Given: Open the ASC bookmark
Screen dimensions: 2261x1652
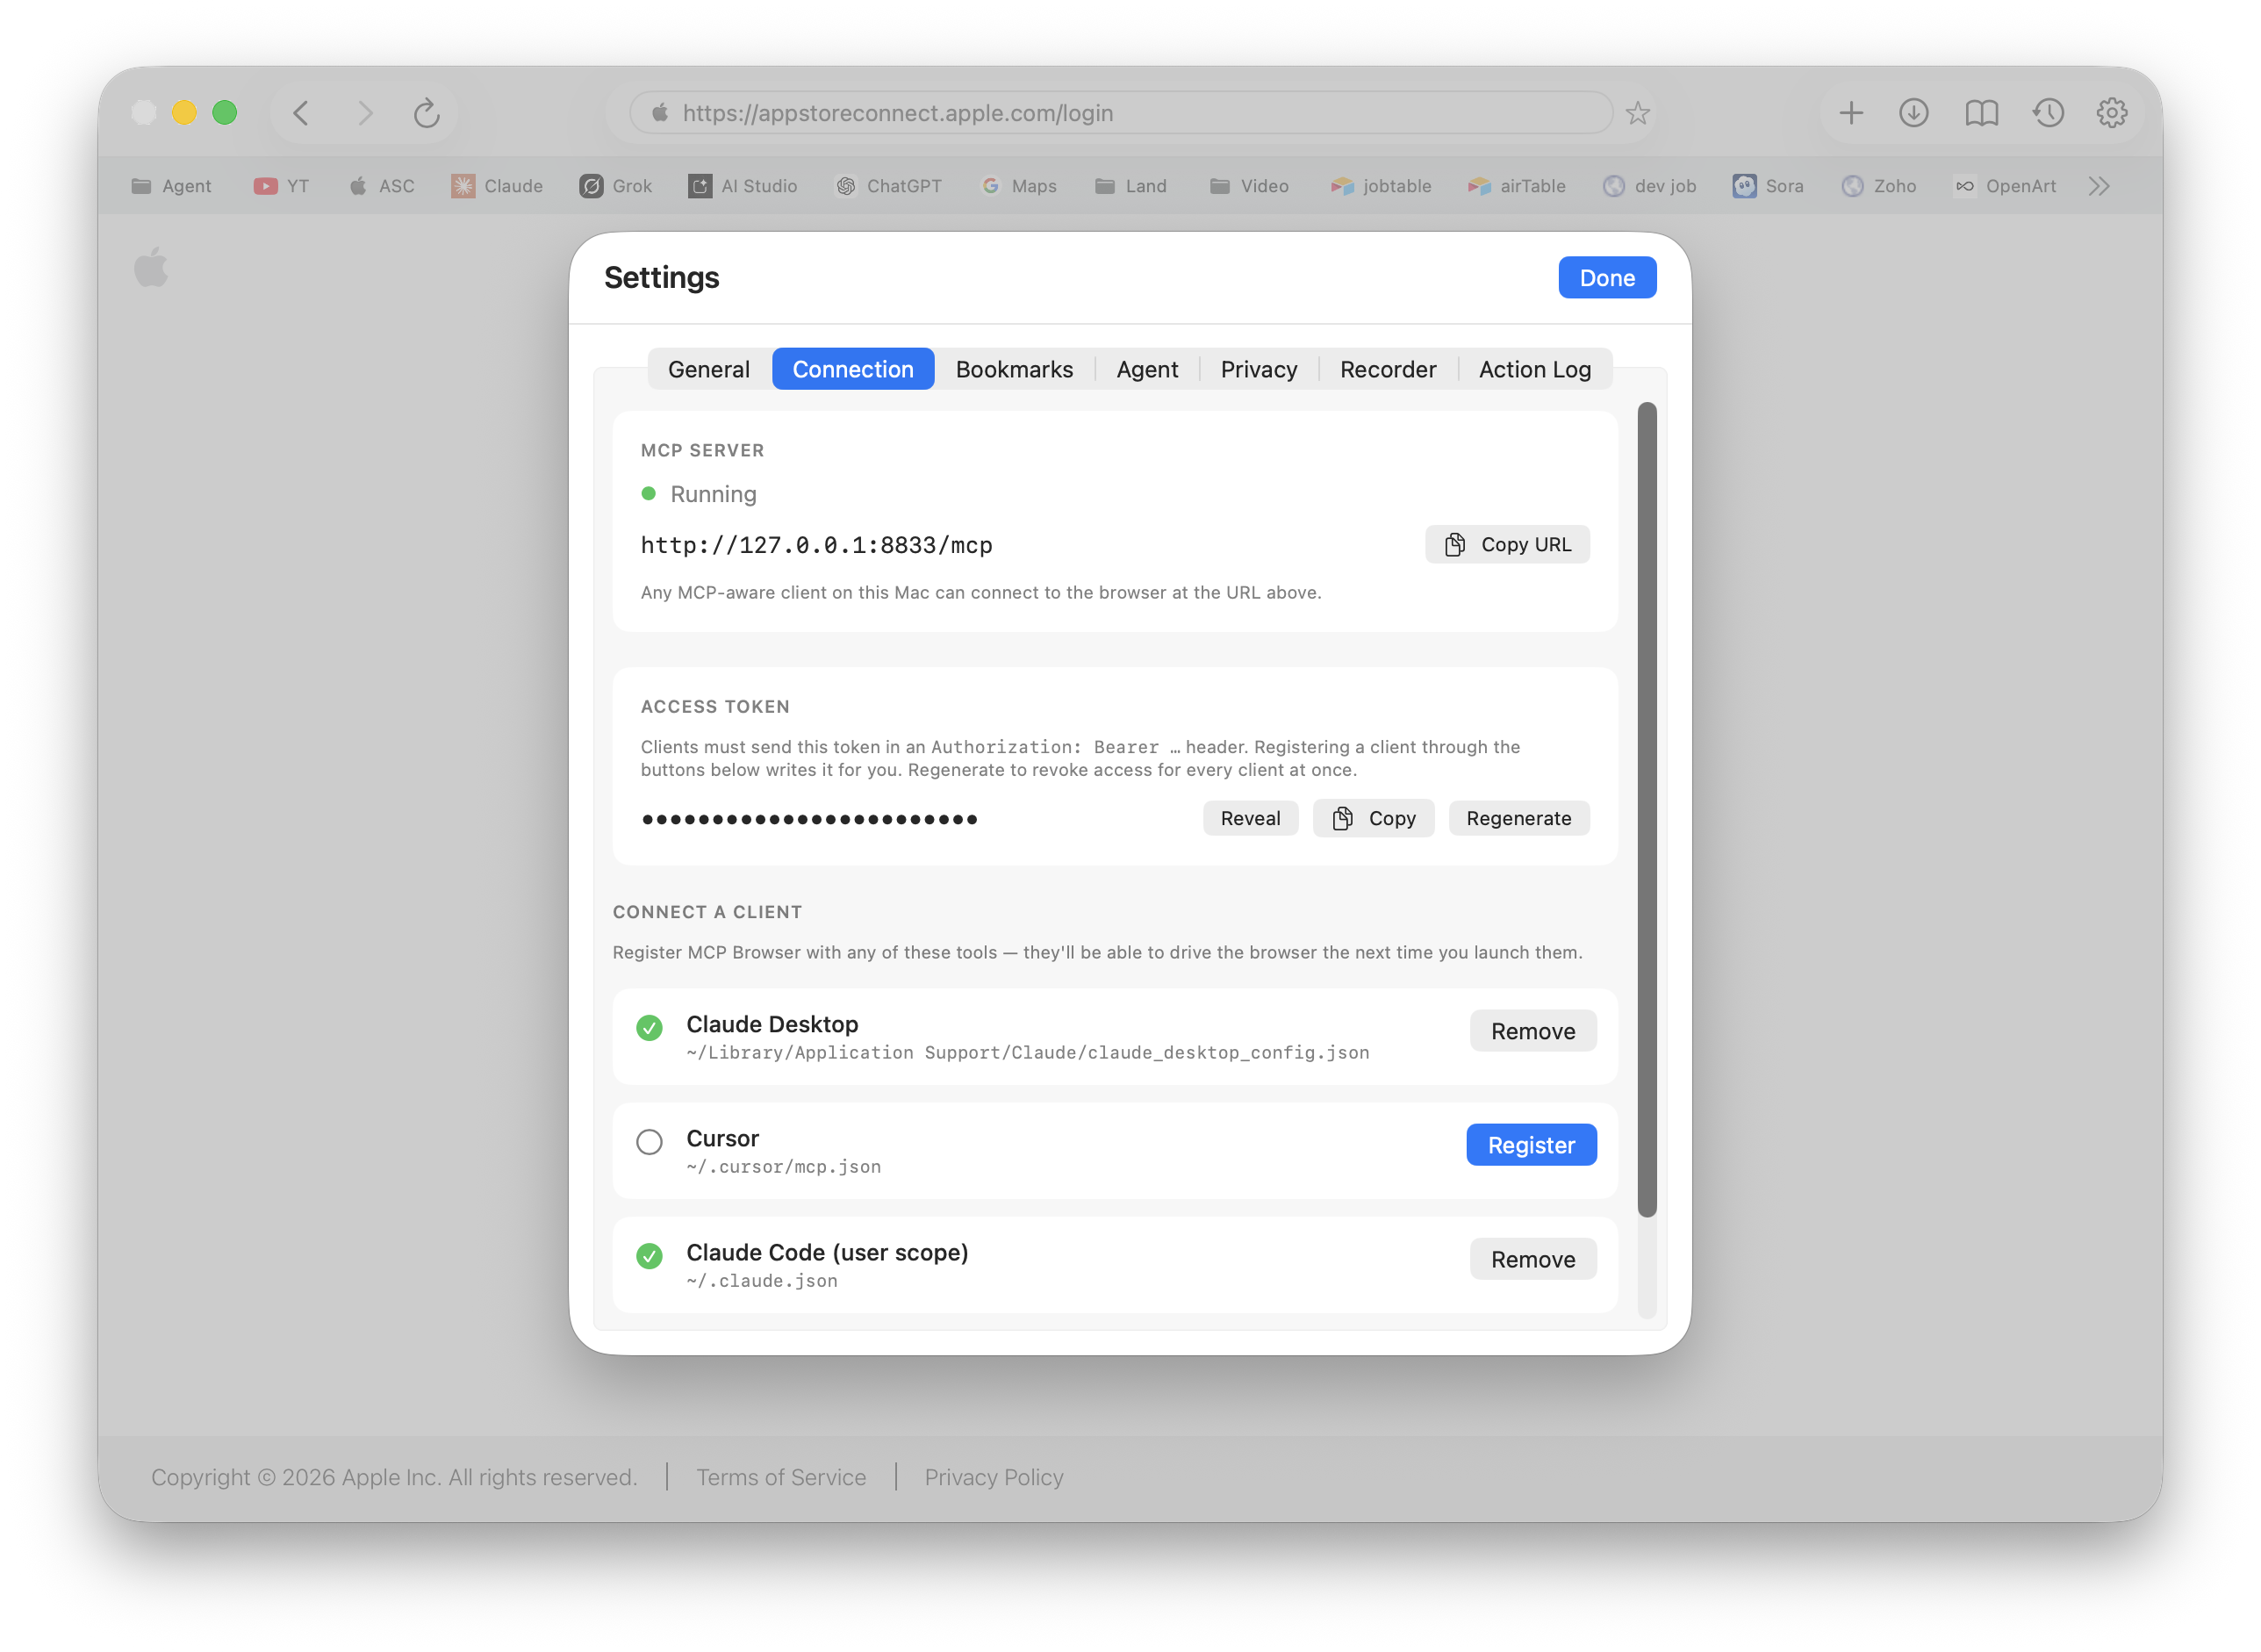Looking at the screenshot, I should (382, 186).
